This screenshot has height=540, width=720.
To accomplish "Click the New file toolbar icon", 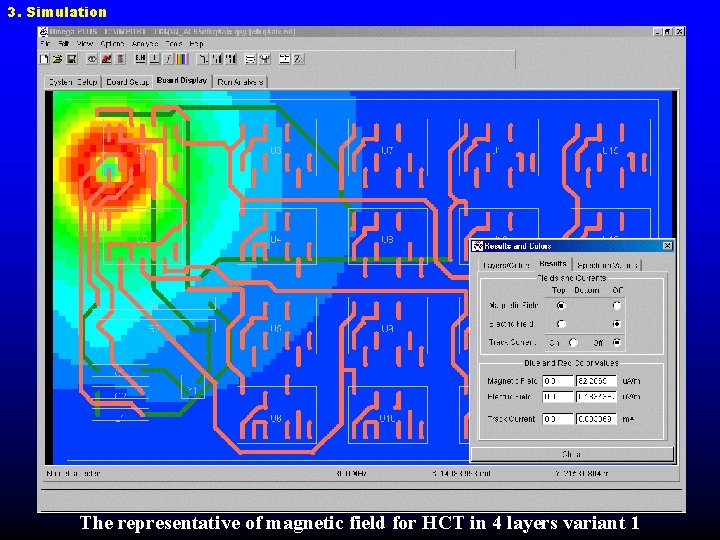I will pos(45,59).
